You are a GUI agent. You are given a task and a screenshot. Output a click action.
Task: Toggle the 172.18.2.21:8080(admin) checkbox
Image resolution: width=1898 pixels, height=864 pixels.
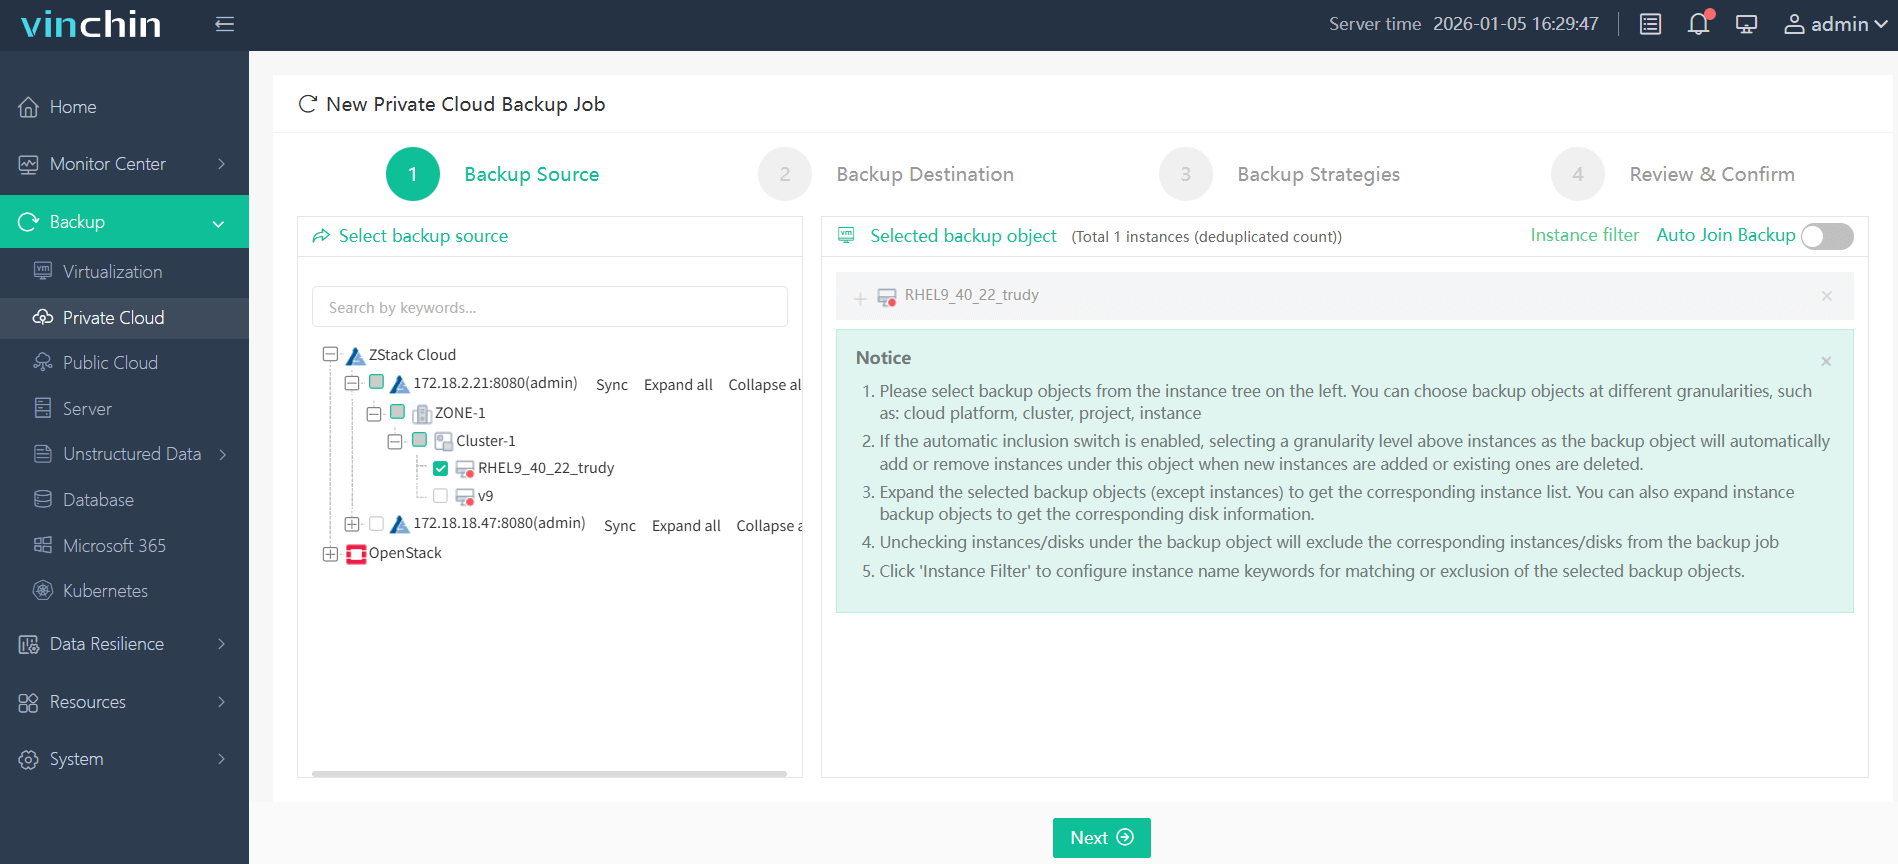point(376,382)
